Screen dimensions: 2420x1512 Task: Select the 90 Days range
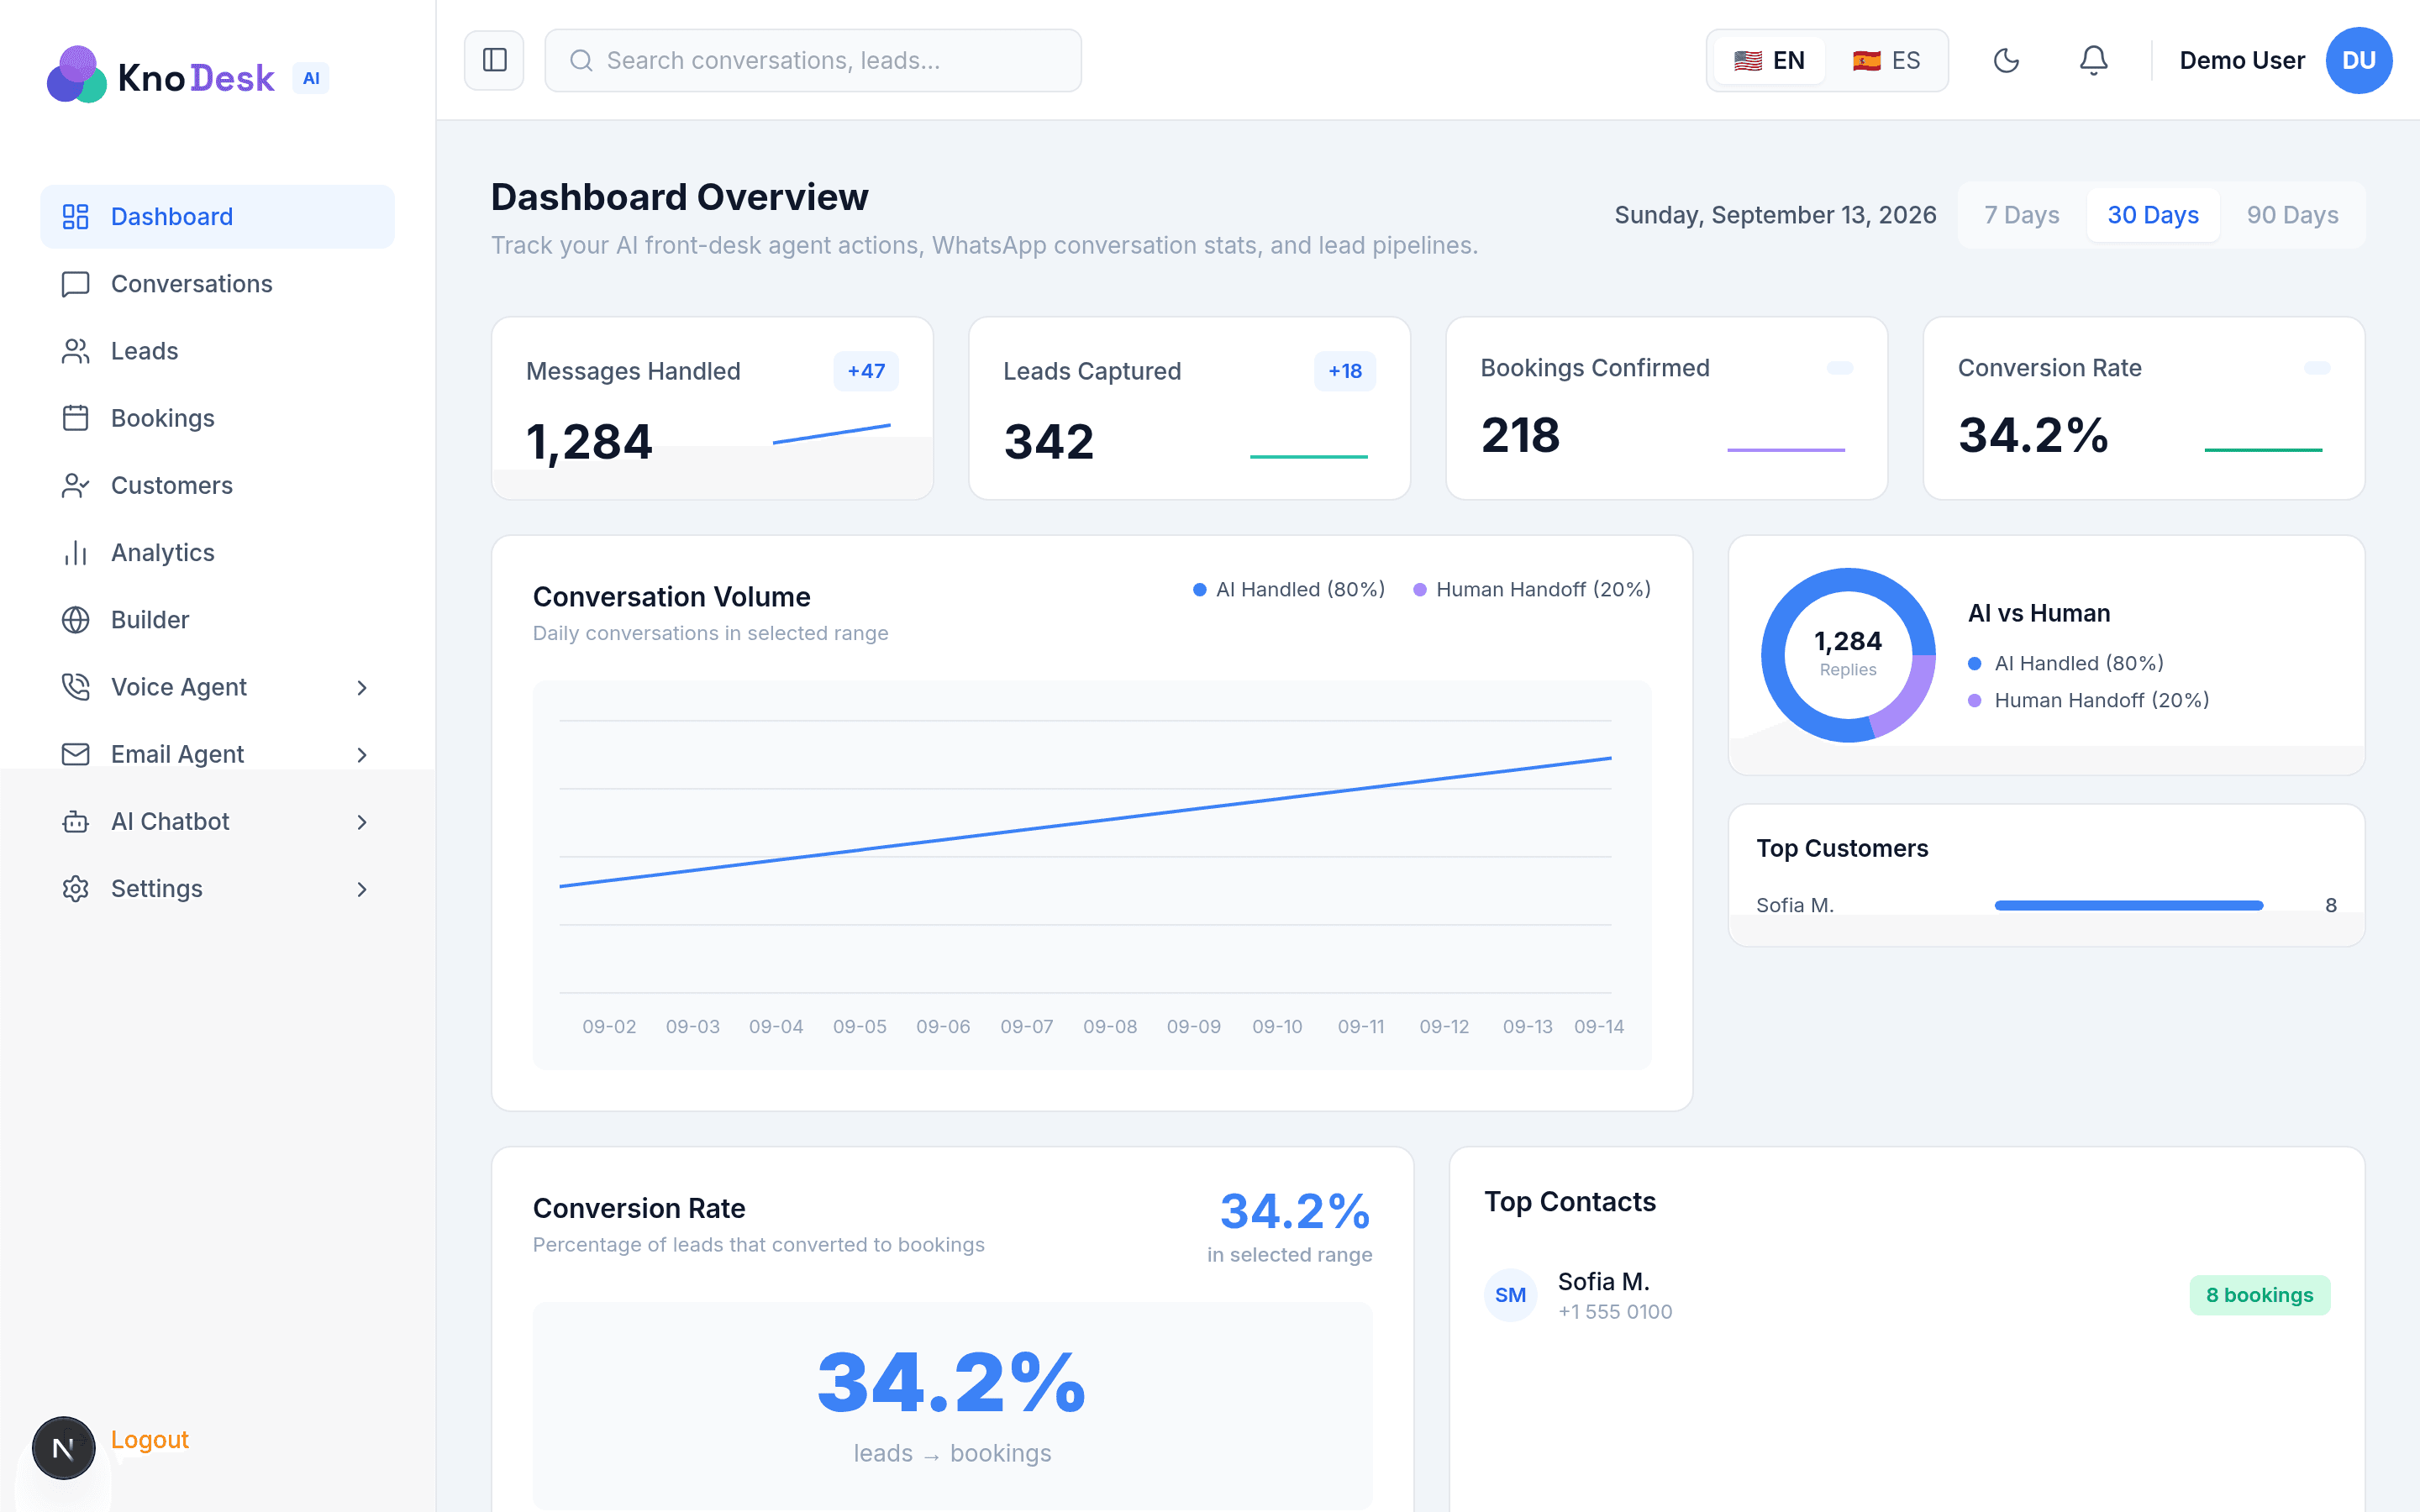click(x=2292, y=215)
